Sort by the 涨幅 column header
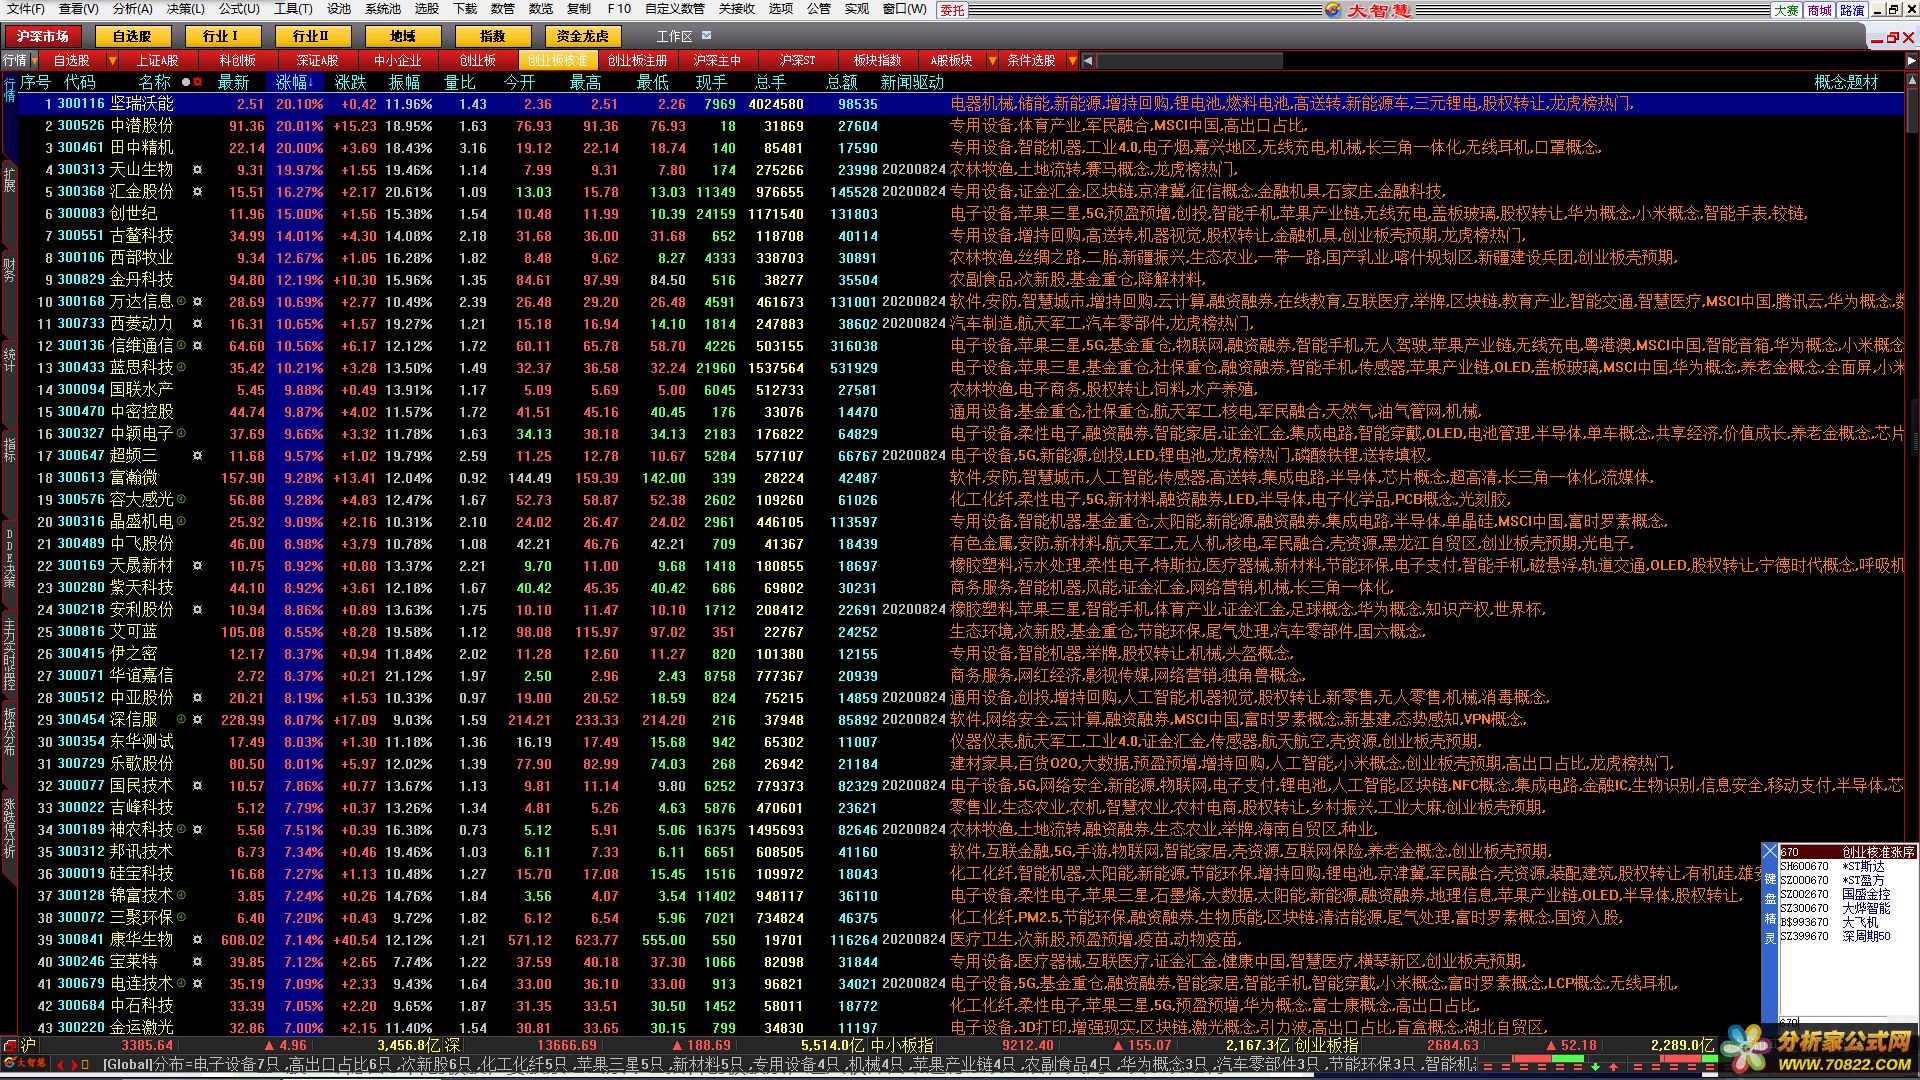Screen dimensions: 1920x1080 coord(293,83)
